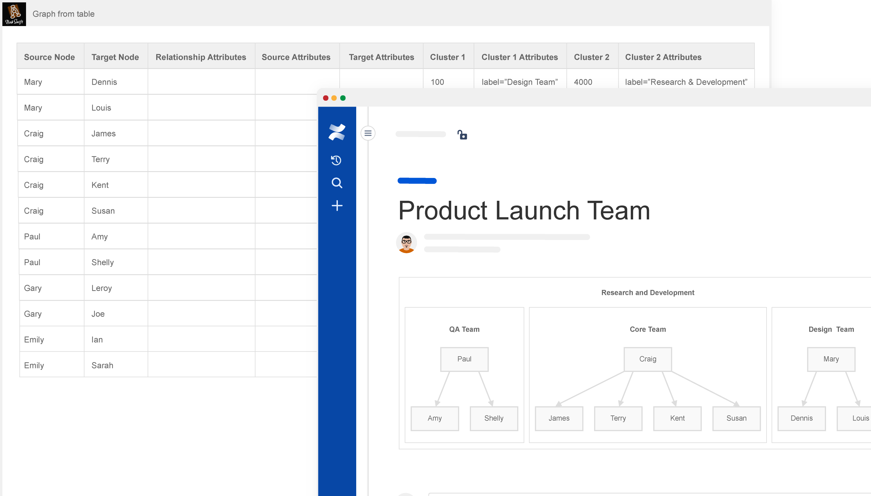Click table cell containing Leroy
Image resolution: width=871 pixels, height=496 pixels.
tap(115, 288)
